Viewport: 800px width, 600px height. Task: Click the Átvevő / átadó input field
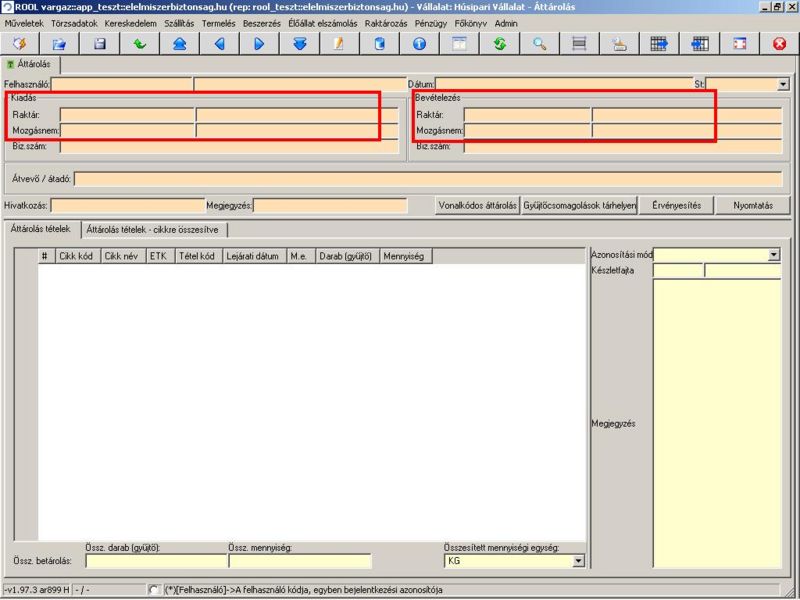tap(428, 179)
